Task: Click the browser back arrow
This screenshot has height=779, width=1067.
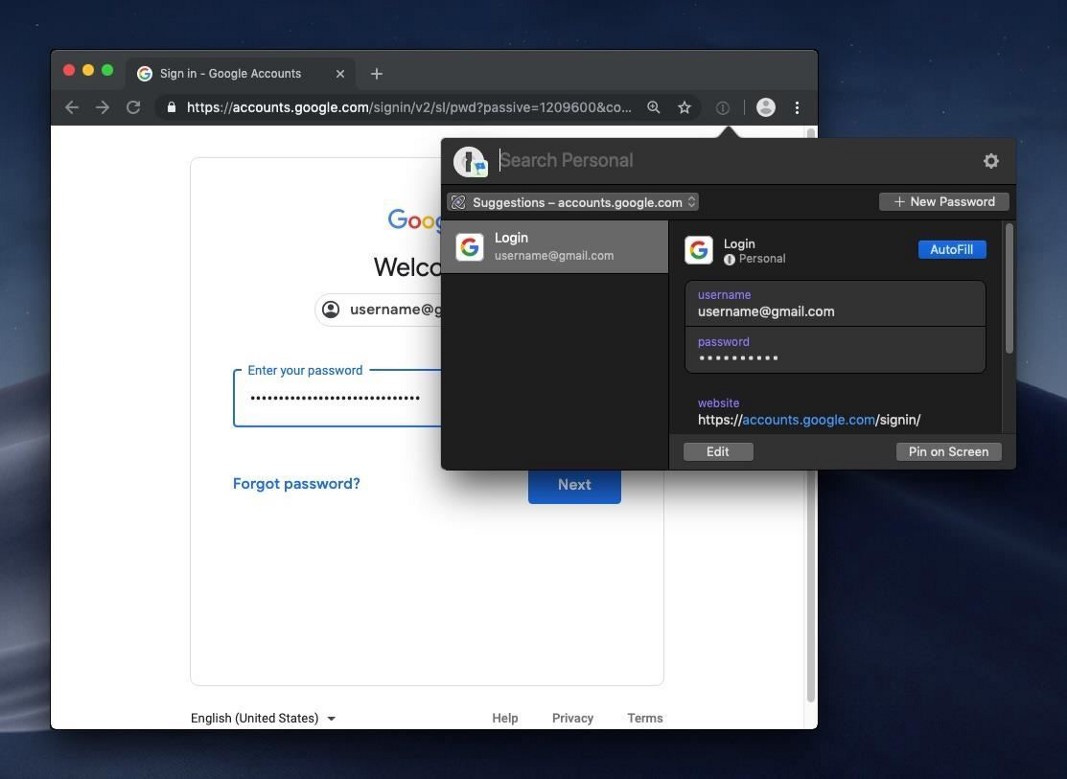Action: click(x=72, y=107)
